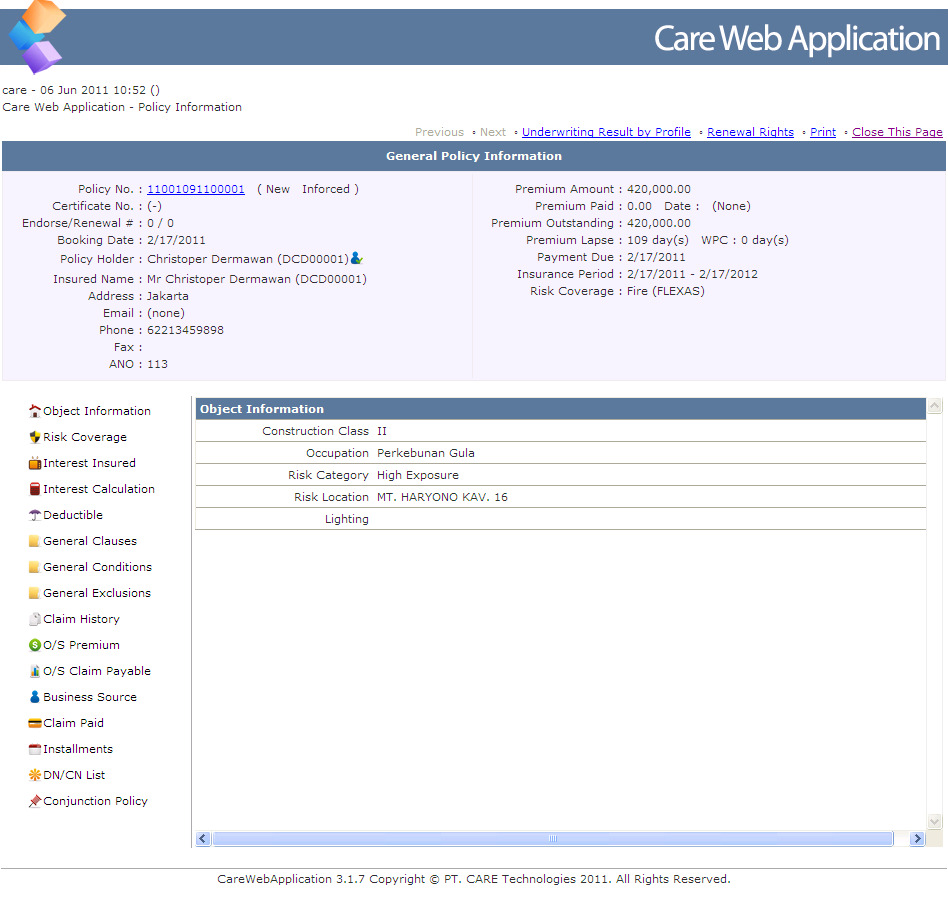This screenshot has height=899, width=948.
Task: Open the General Clauses section
Action: coord(90,541)
